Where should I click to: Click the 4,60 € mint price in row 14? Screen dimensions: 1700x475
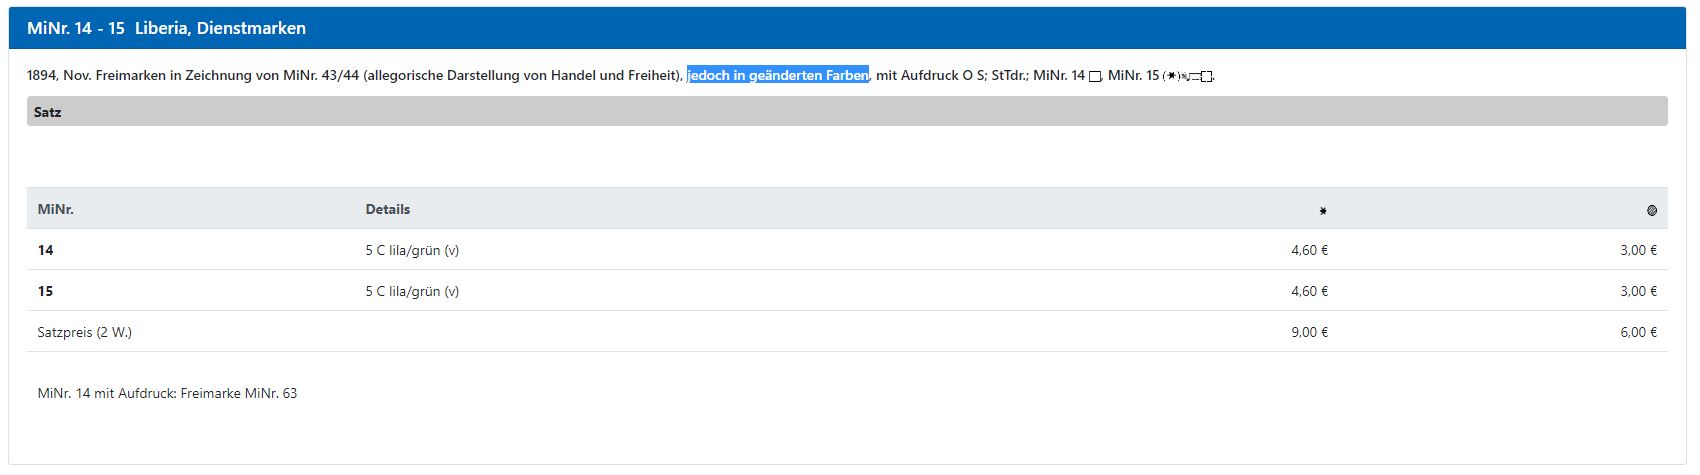coord(1309,250)
